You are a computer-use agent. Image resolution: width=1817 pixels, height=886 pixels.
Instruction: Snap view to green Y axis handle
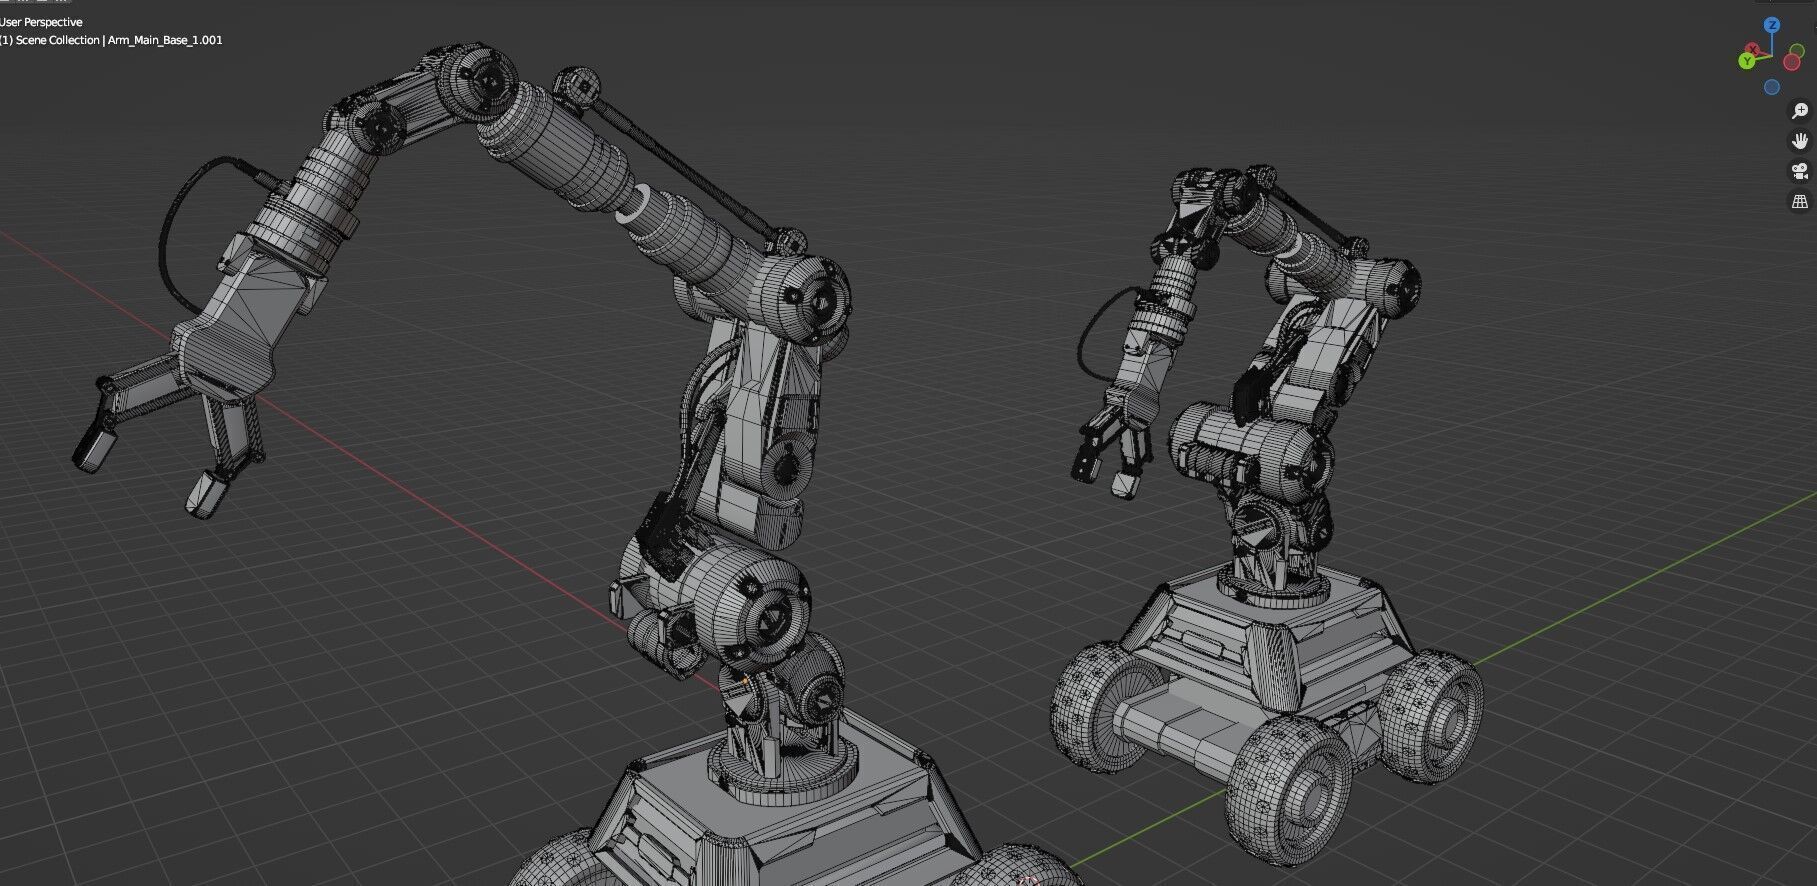1747,61
